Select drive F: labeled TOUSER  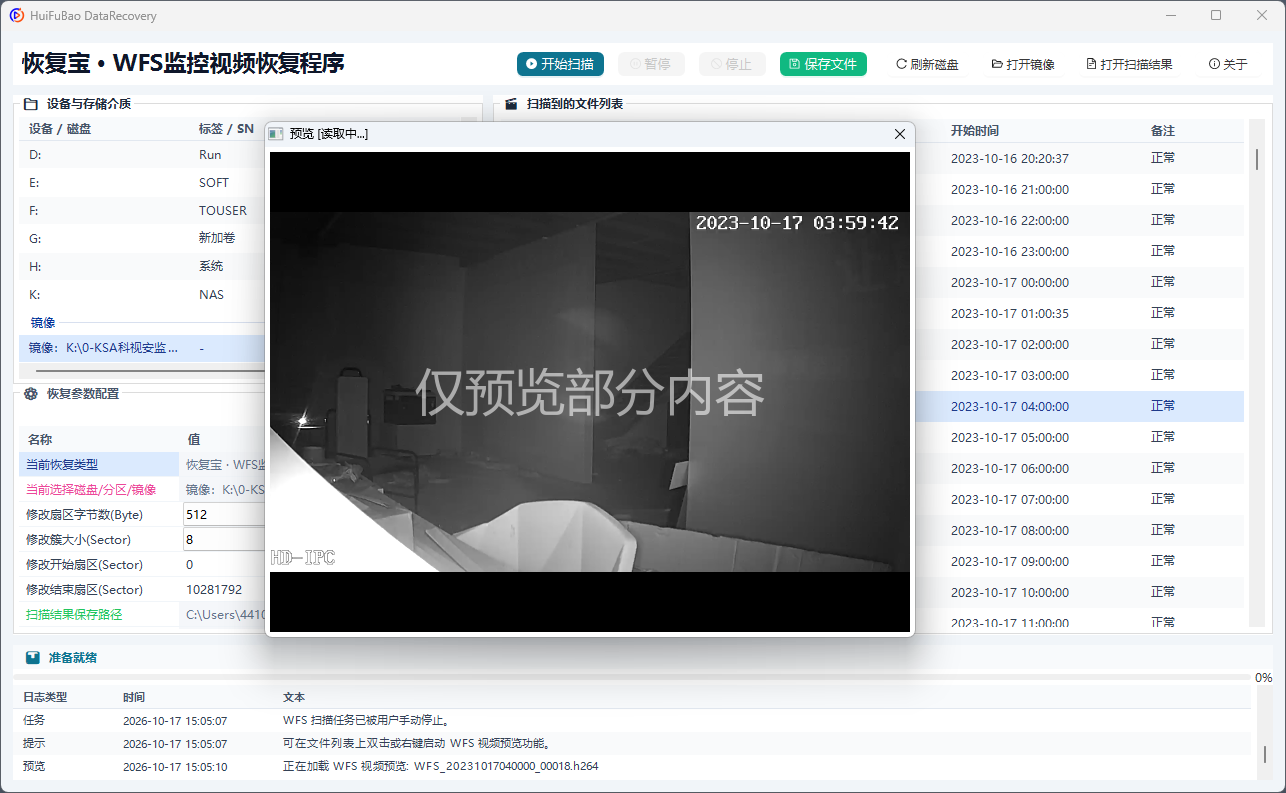point(141,211)
